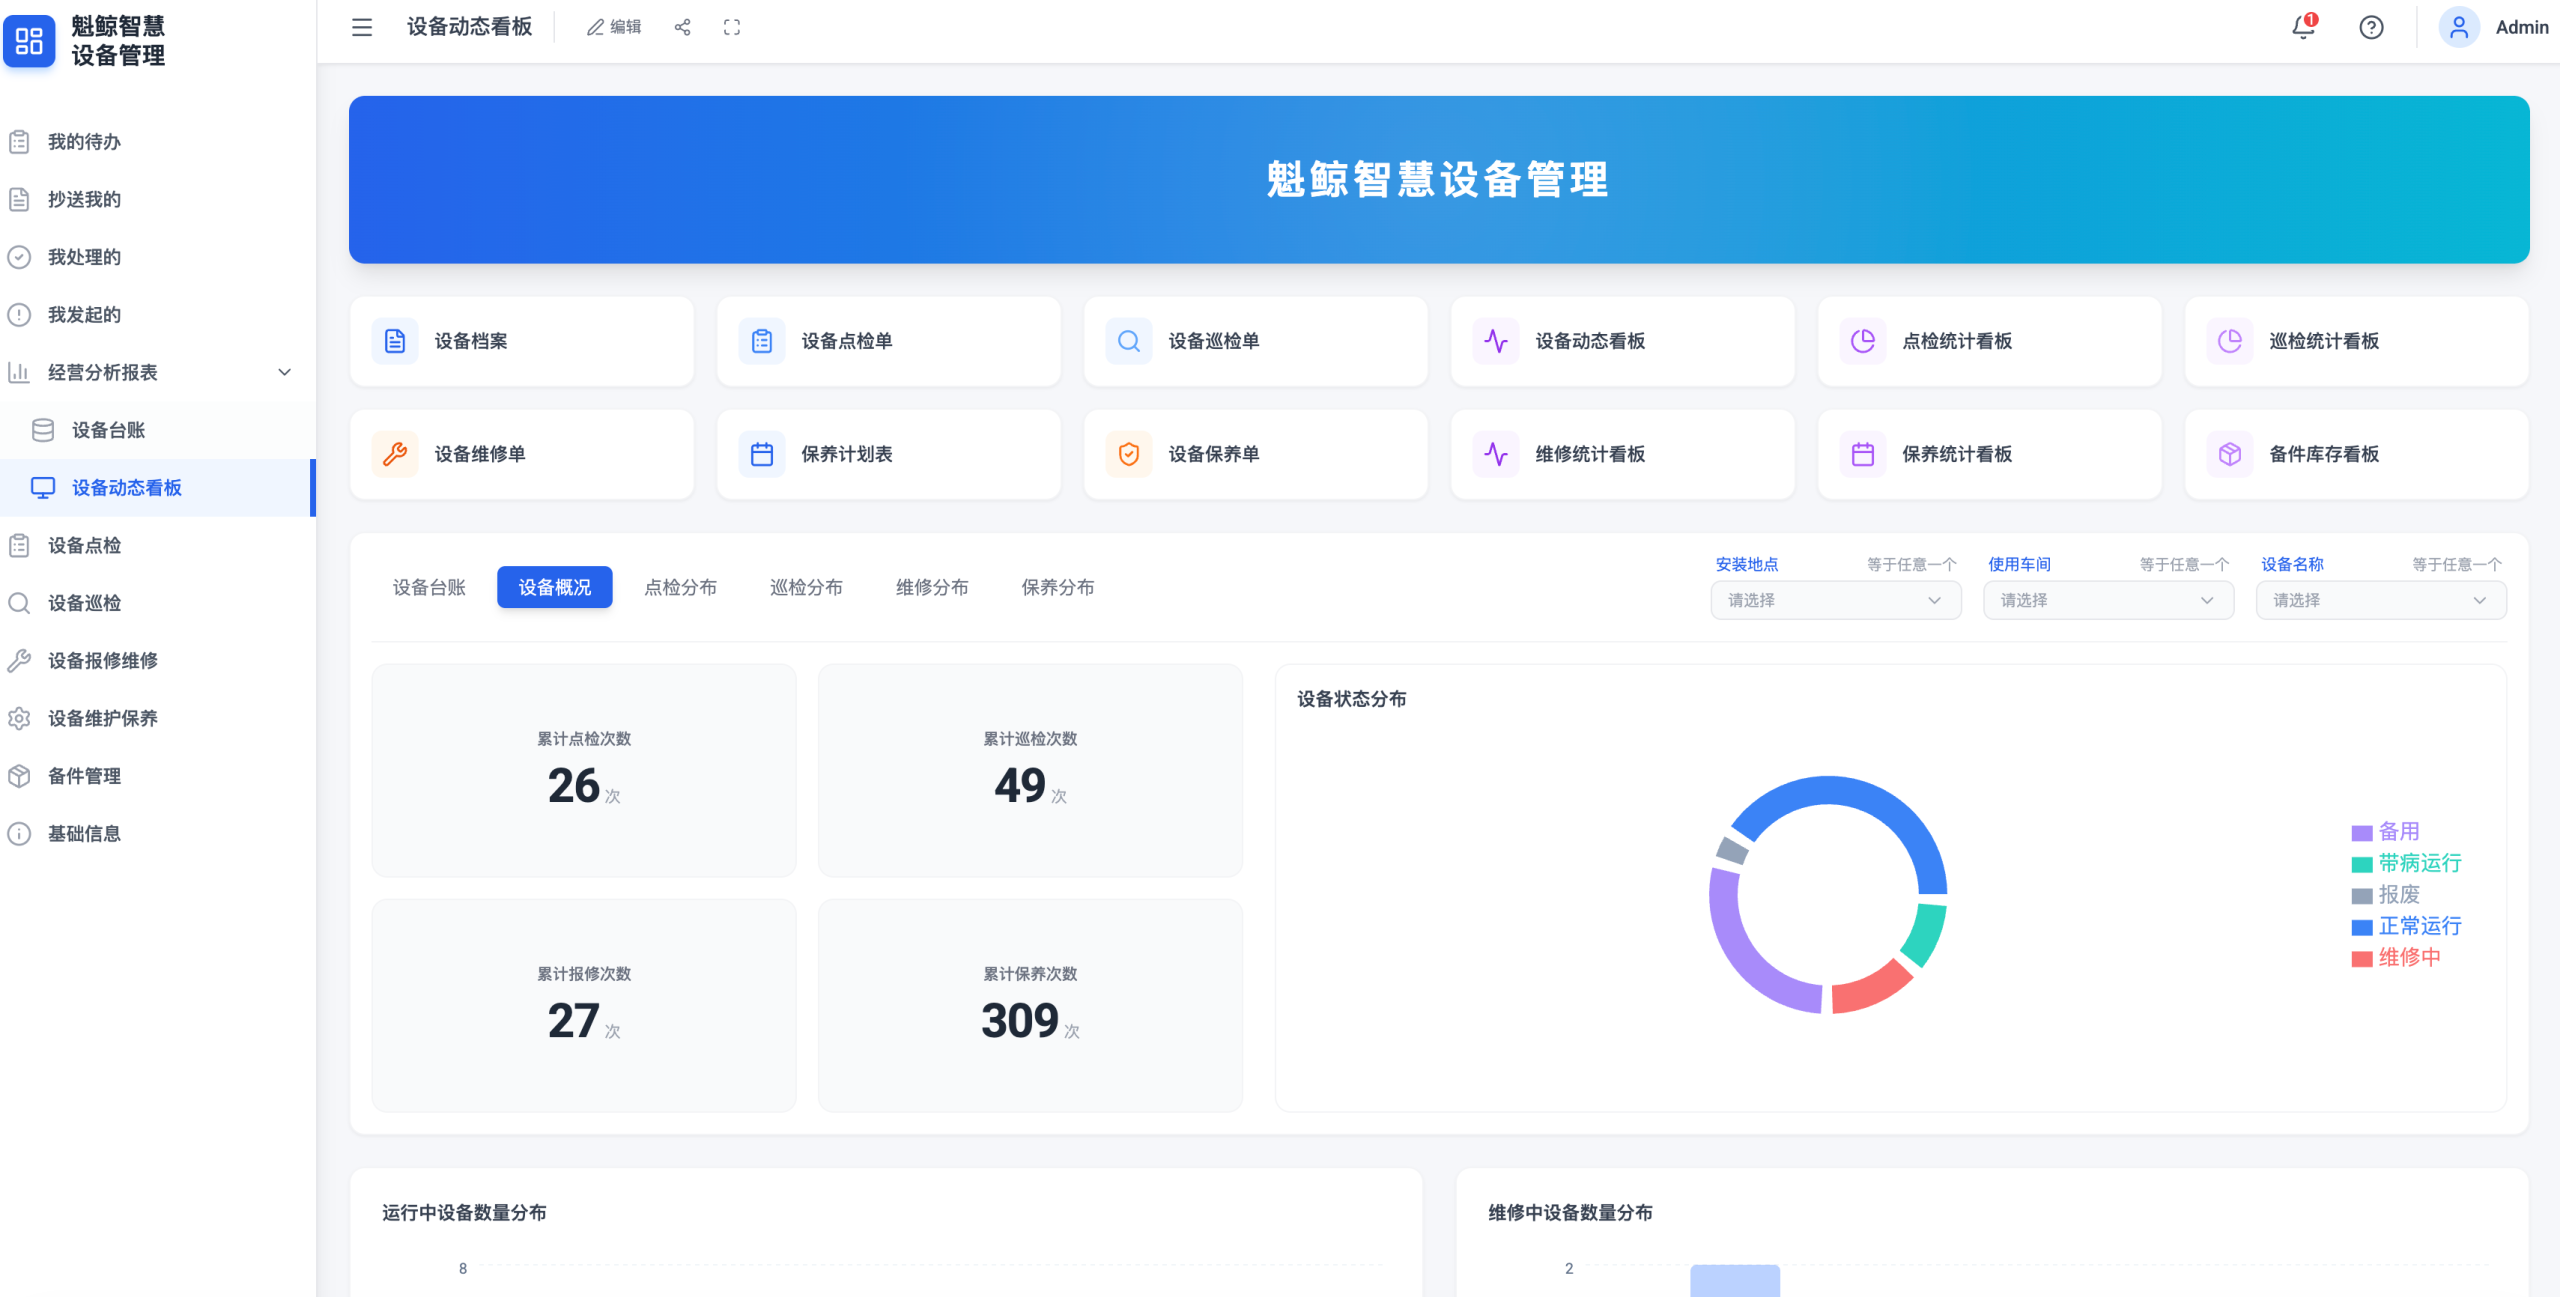Click the 保养计划表 calendar icon
Screen dimensions: 2560x1297
(x=762, y=454)
